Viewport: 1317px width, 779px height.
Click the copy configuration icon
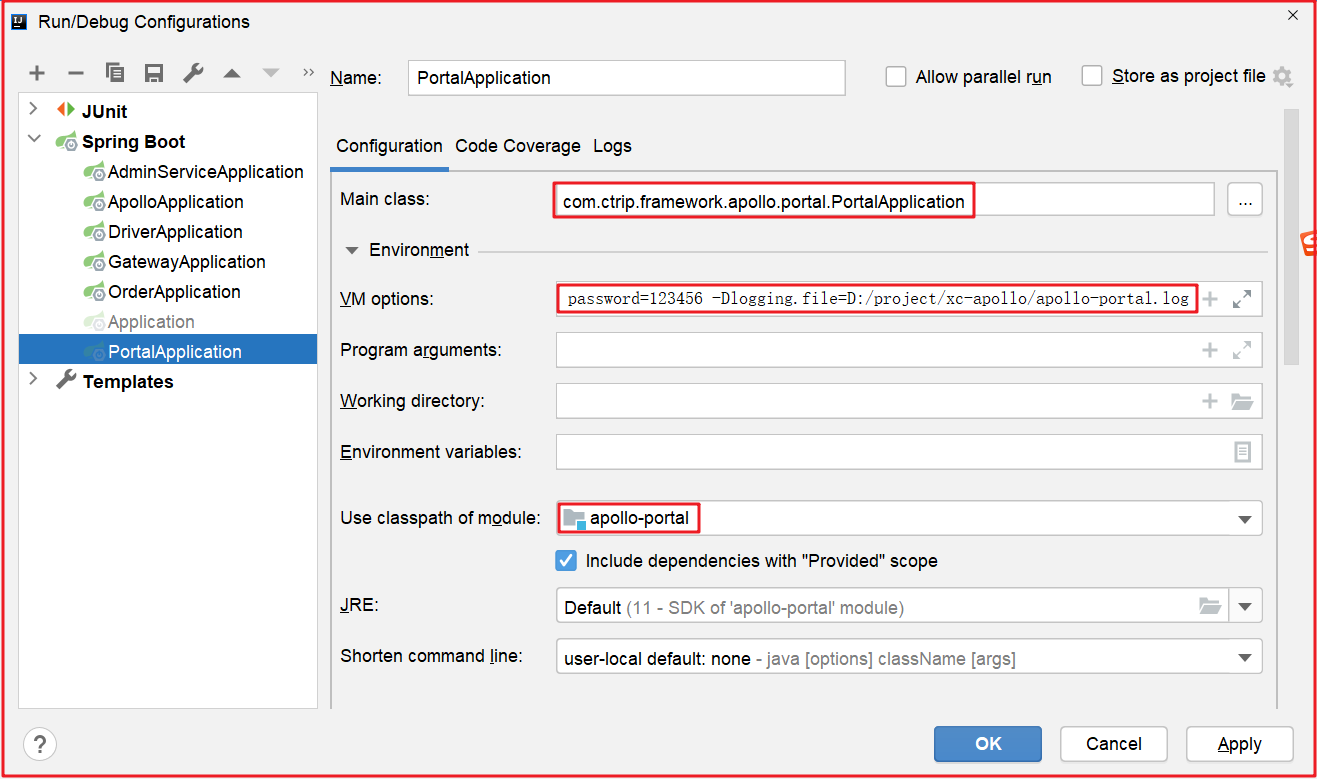click(x=115, y=73)
